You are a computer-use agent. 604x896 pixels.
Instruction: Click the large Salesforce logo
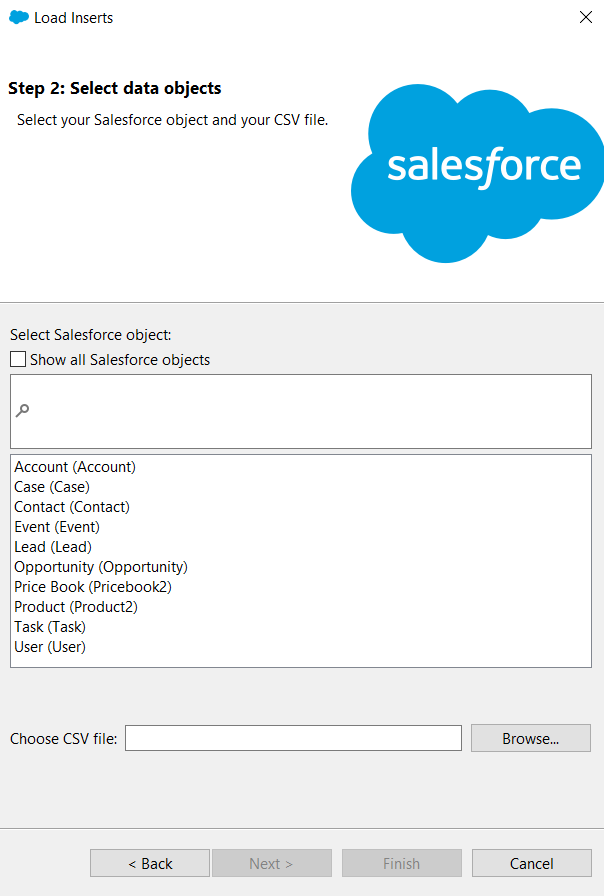click(x=479, y=172)
